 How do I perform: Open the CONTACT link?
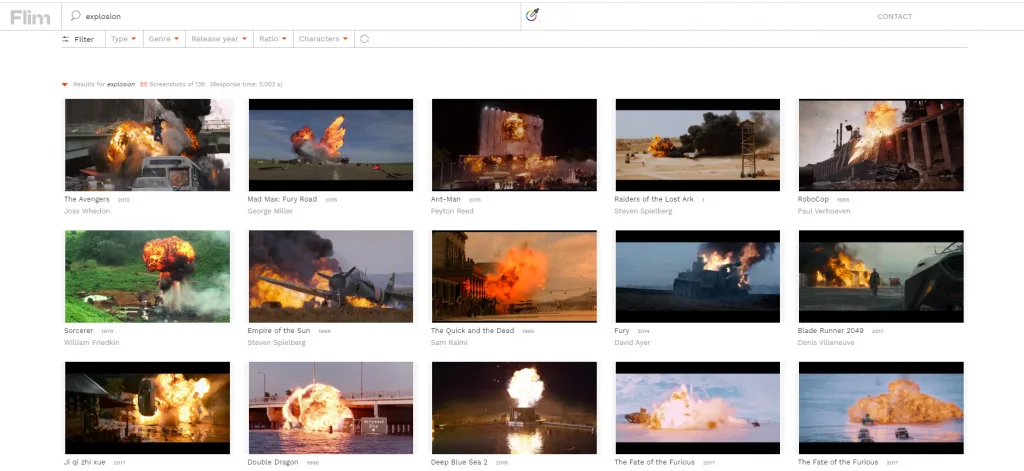pyautogui.click(x=894, y=16)
